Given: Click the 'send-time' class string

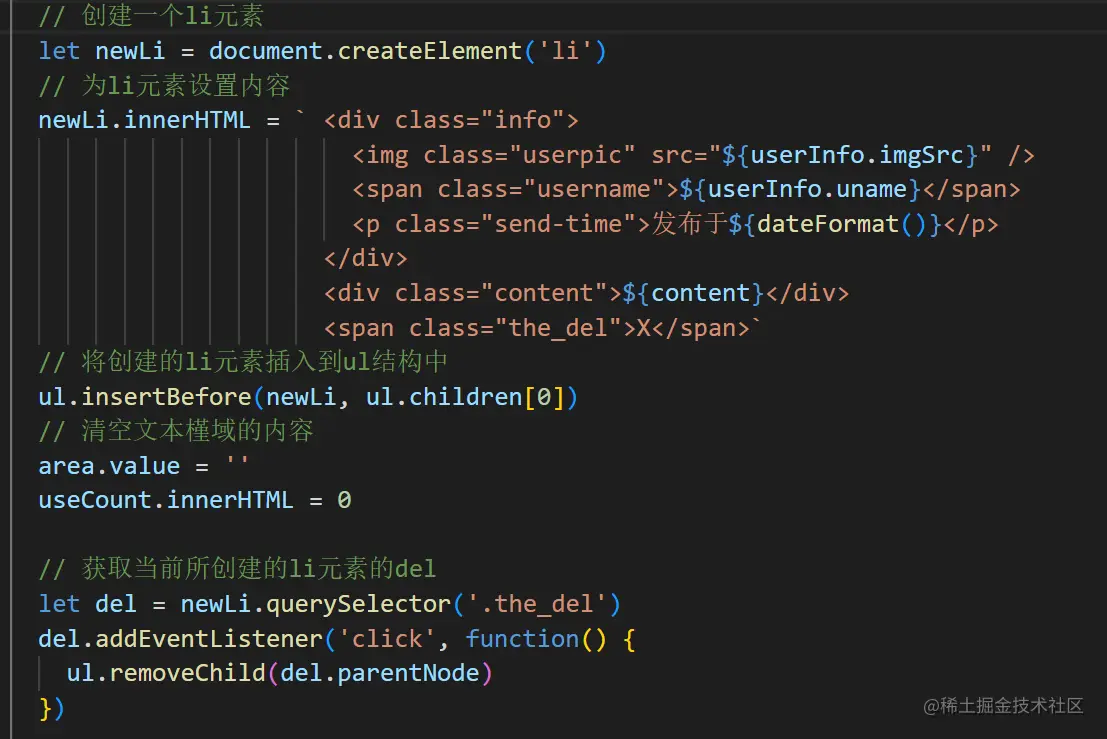Looking at the screenshot, I should [x=558, y=224].
